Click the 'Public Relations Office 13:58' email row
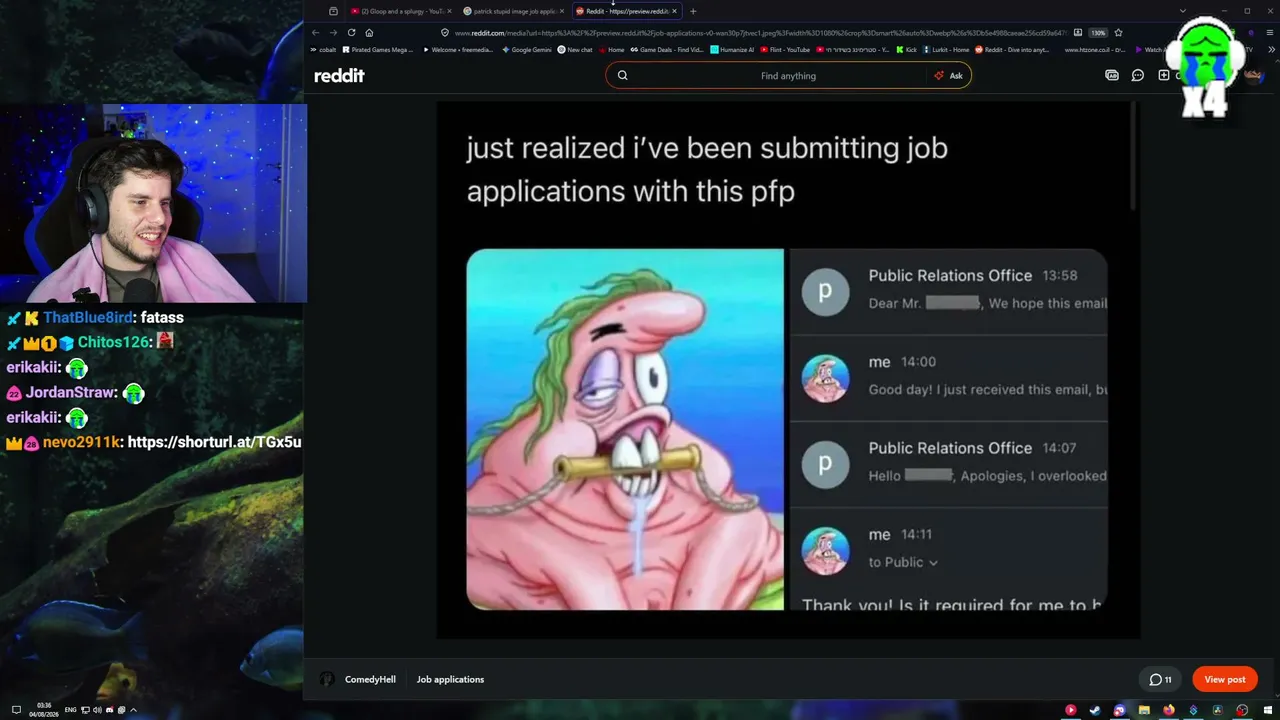This screenshot has height=720, width=1280. [x=949, y=290]
